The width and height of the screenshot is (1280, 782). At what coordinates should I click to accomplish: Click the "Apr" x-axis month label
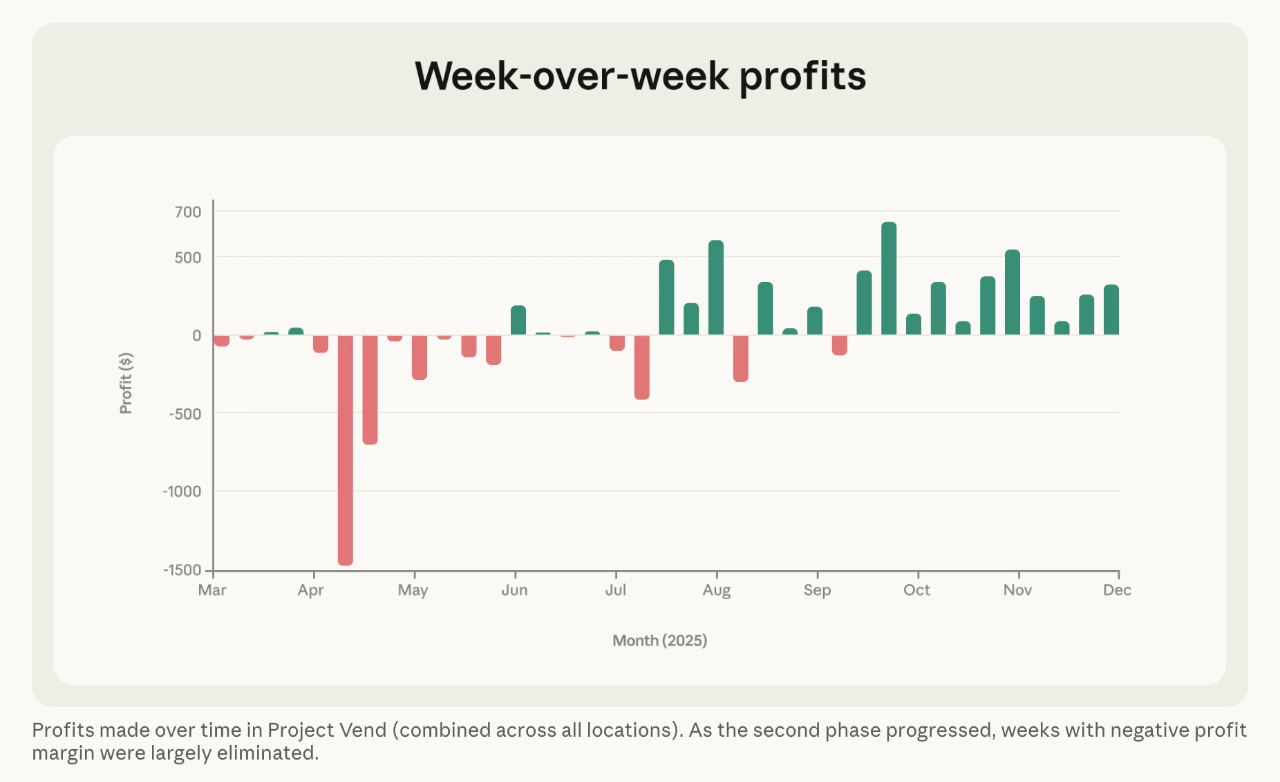[314, 591]
